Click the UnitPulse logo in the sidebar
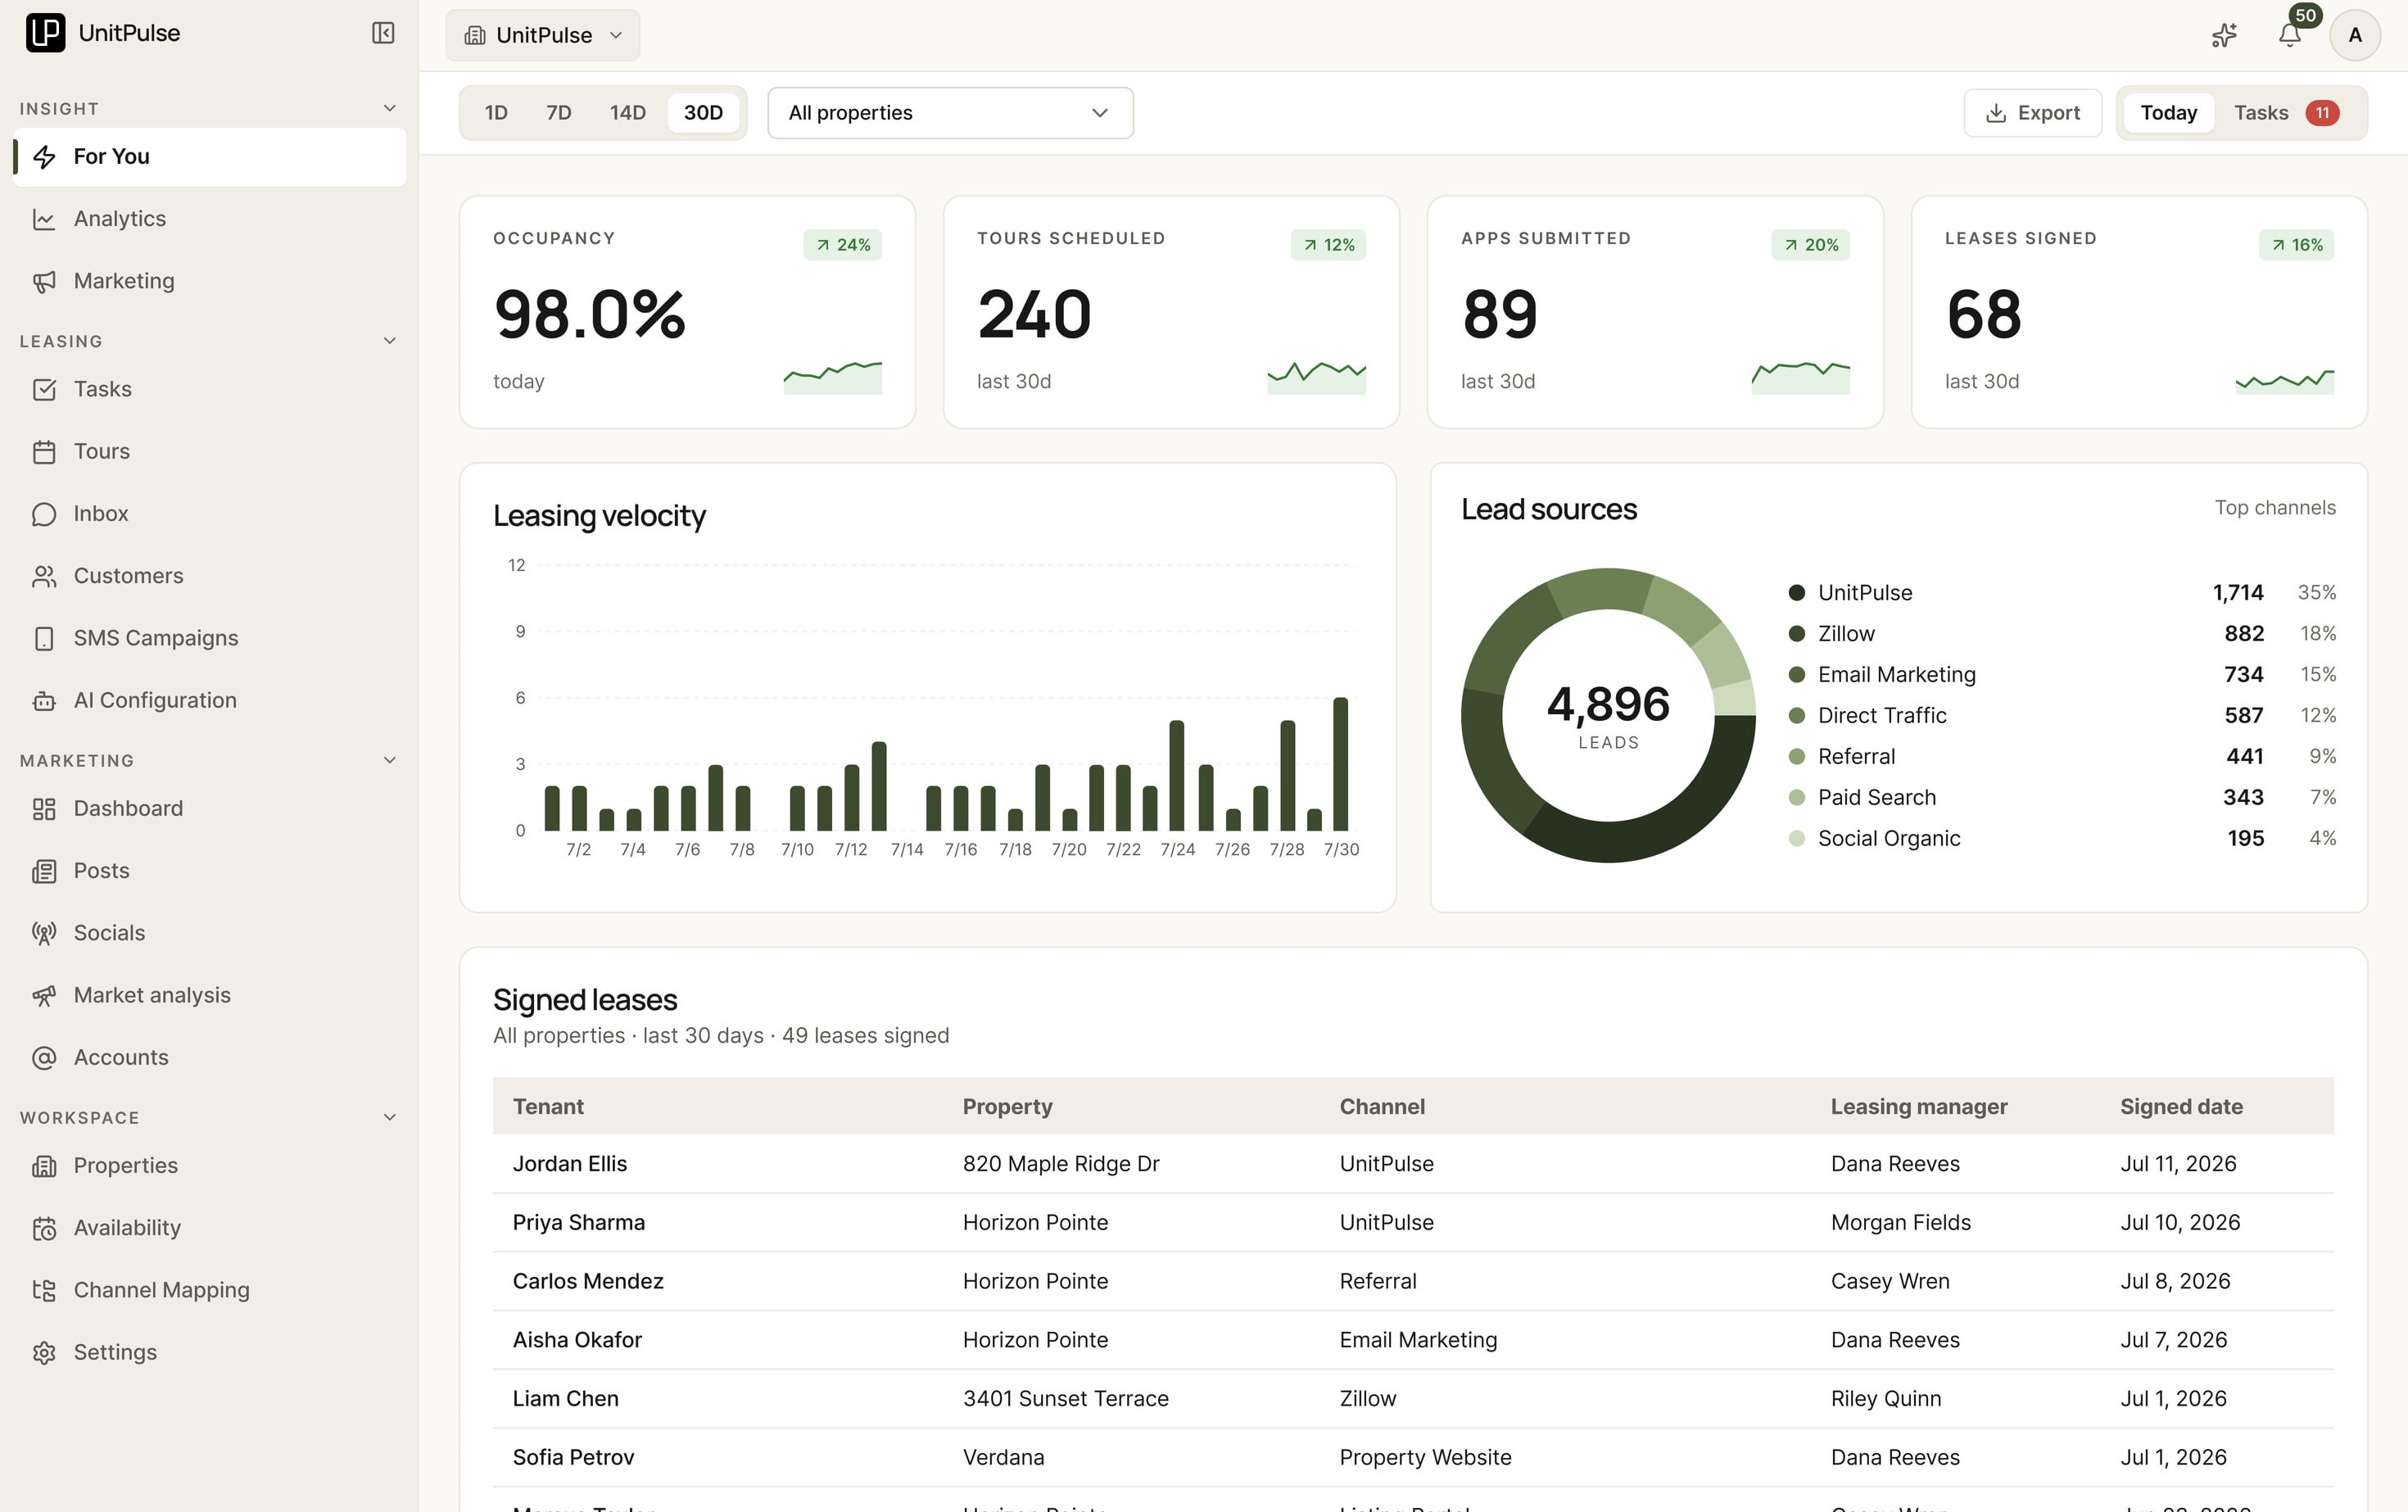This screenshot has height=1512, width=2408. click(45, 33)
